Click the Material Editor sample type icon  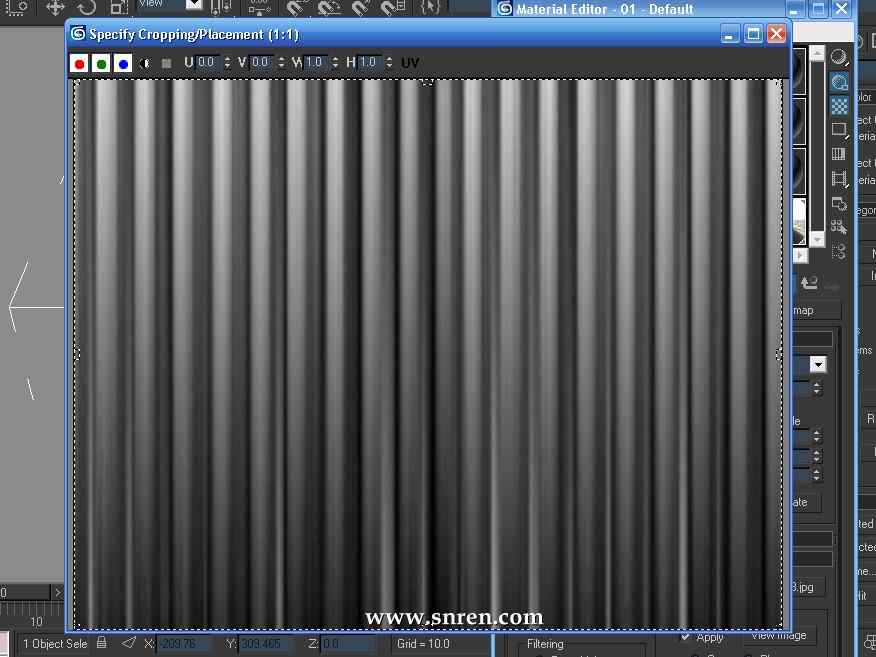pos(839,57)
